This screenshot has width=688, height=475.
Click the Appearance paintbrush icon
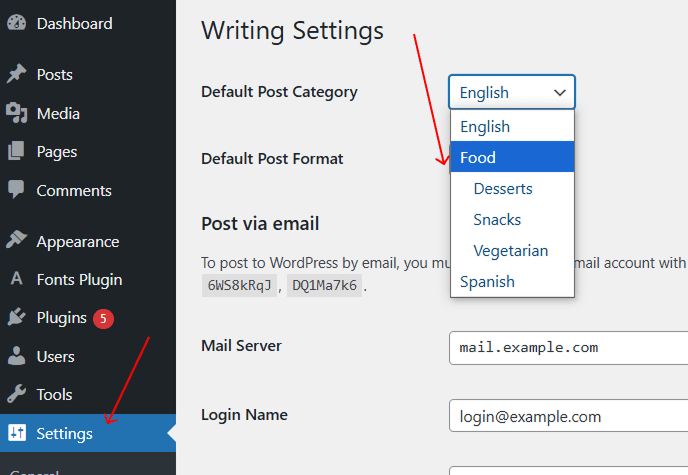[x=16, y=240]
